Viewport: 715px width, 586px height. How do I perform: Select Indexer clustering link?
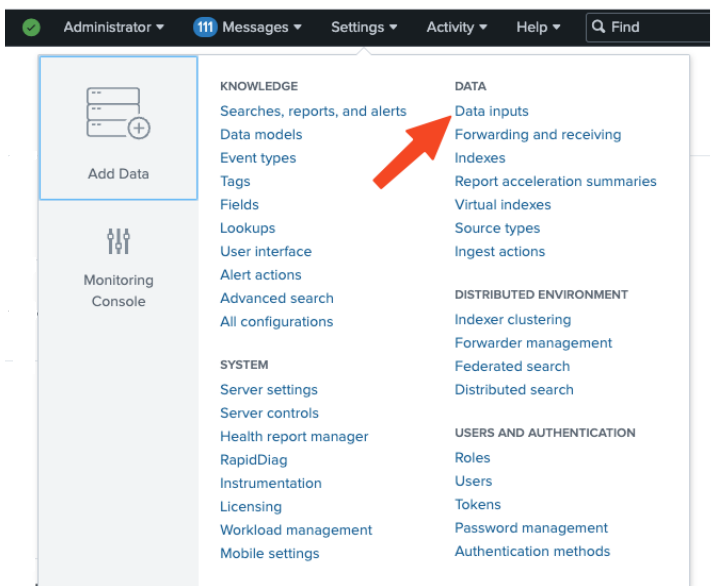[x=512, y=320]
